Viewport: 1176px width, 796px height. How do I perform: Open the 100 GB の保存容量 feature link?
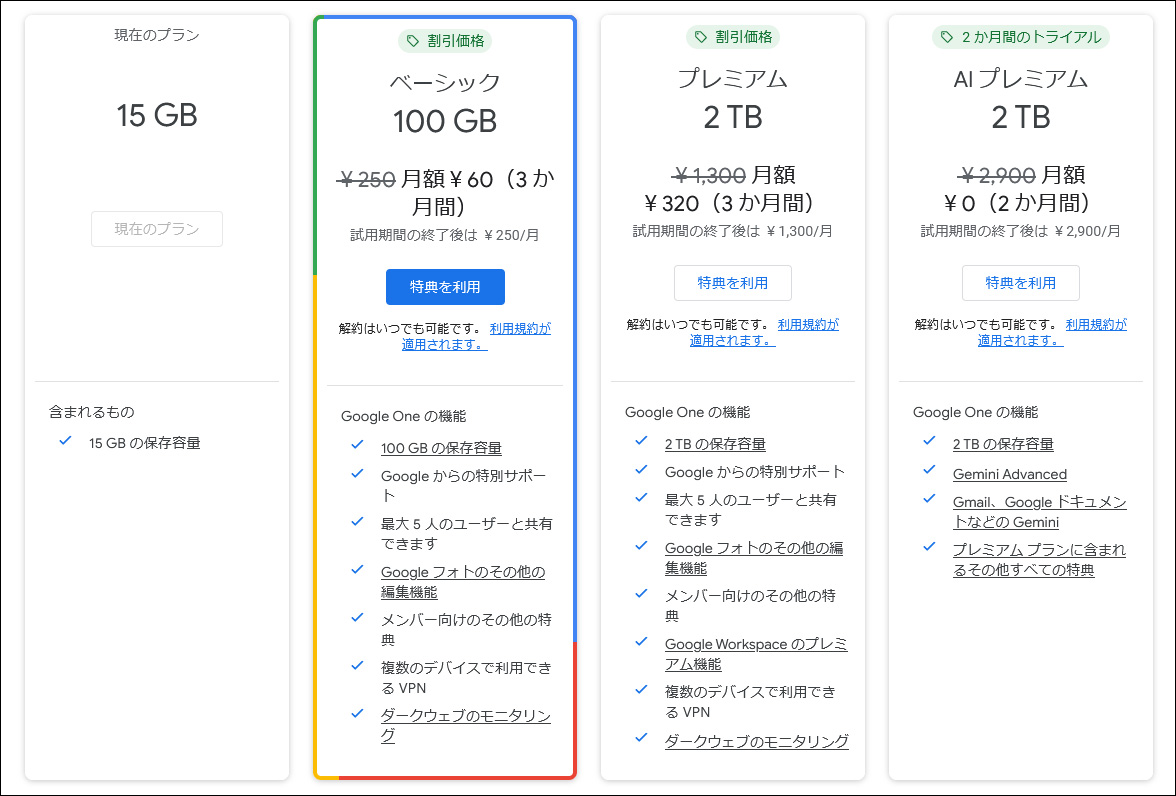(x=441, y=448)
